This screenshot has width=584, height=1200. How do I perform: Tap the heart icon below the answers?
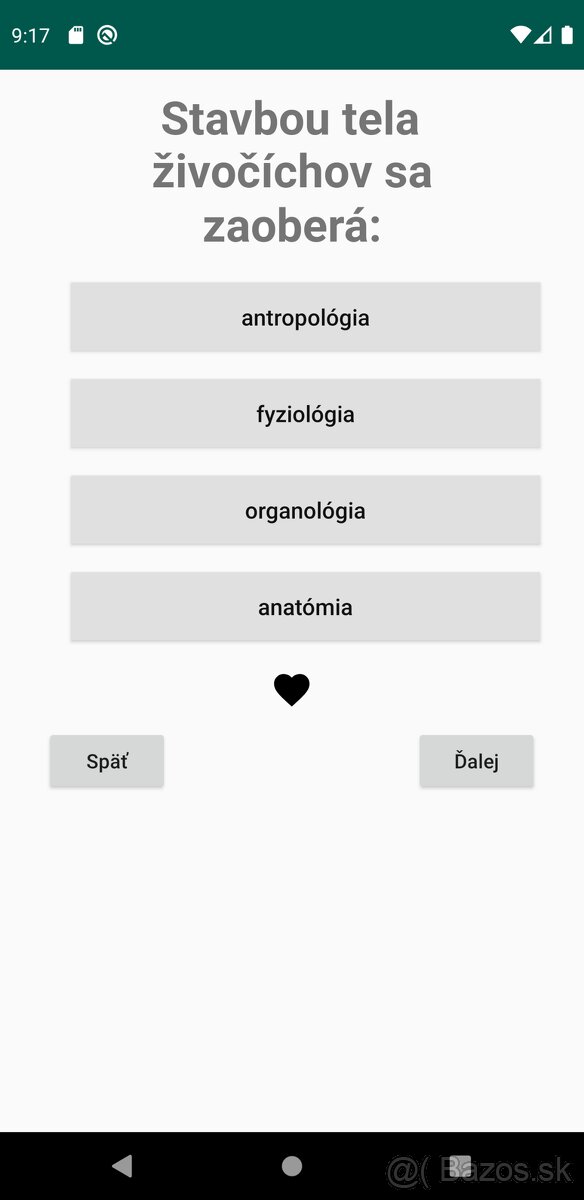291,688
